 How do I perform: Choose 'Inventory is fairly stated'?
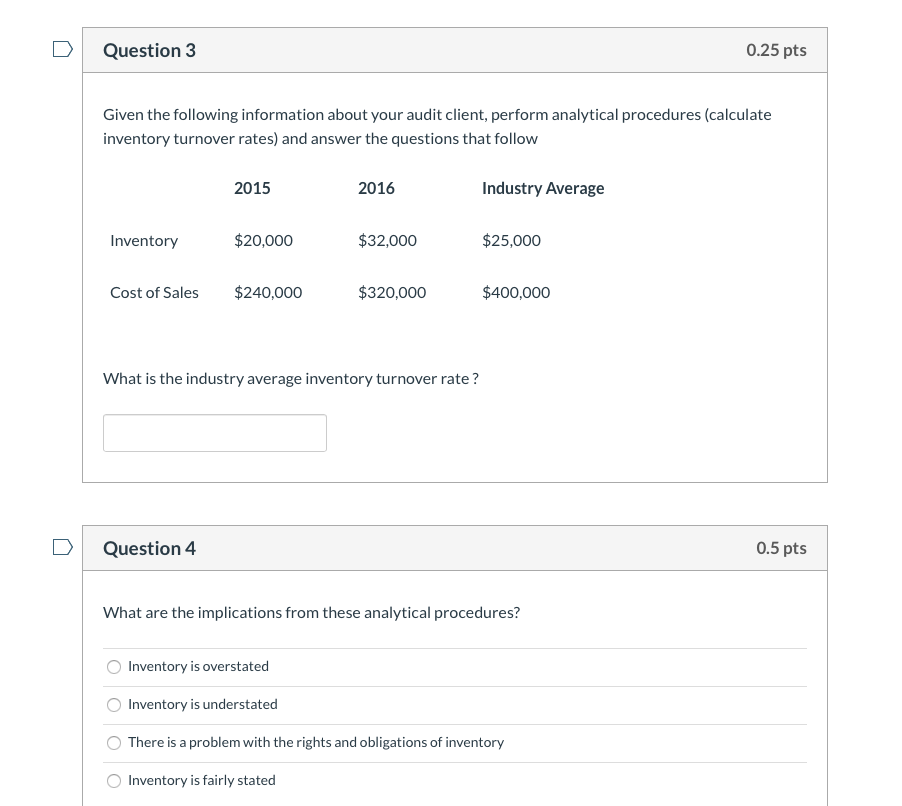pos(114,780)
